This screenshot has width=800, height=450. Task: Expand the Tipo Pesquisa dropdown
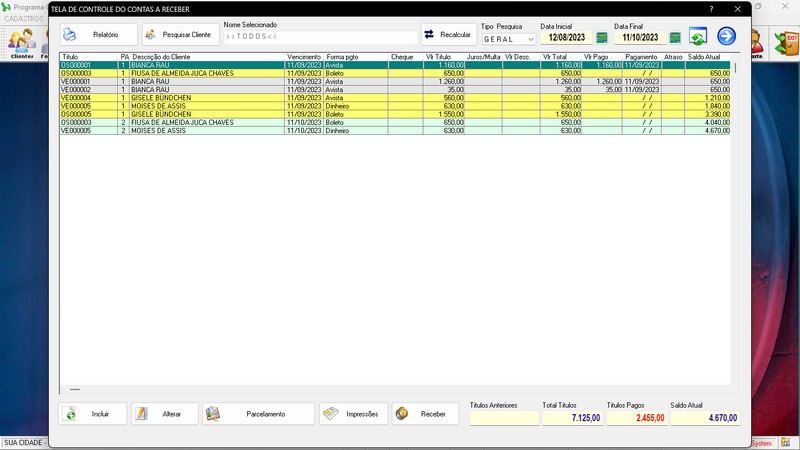pyautogui.click(x=530, y=39)
